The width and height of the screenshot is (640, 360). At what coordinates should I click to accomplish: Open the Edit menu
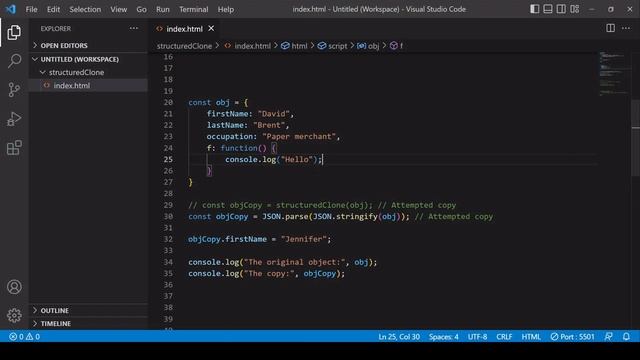coord(53,9)
